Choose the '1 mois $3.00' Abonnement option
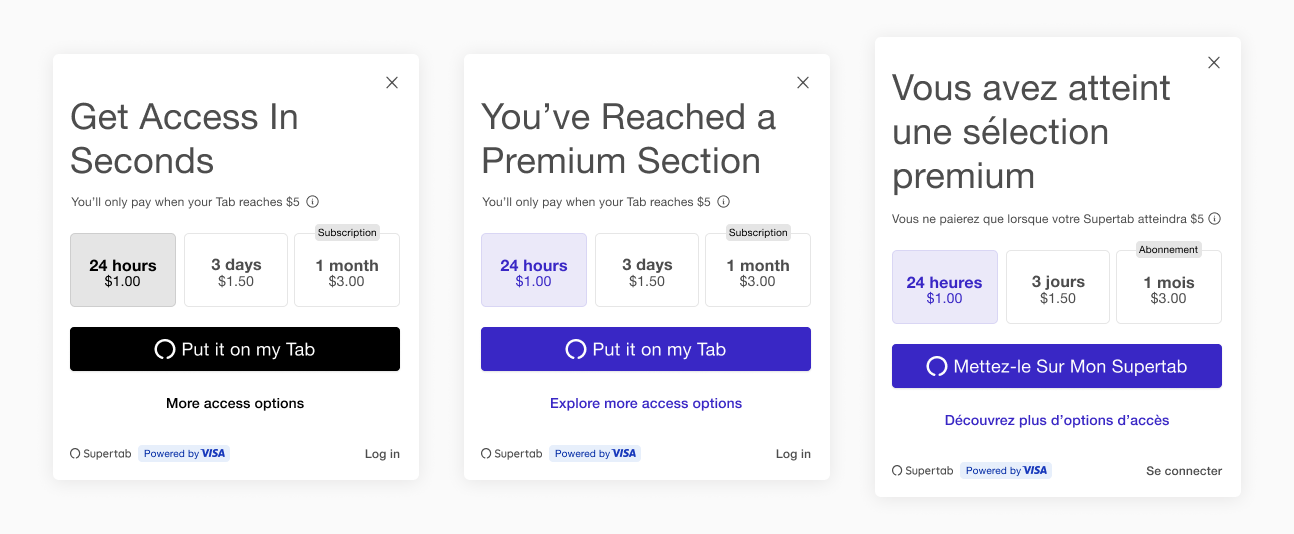The height and width of the screenshot is (534, 1294). click(x=1168, y=288)
